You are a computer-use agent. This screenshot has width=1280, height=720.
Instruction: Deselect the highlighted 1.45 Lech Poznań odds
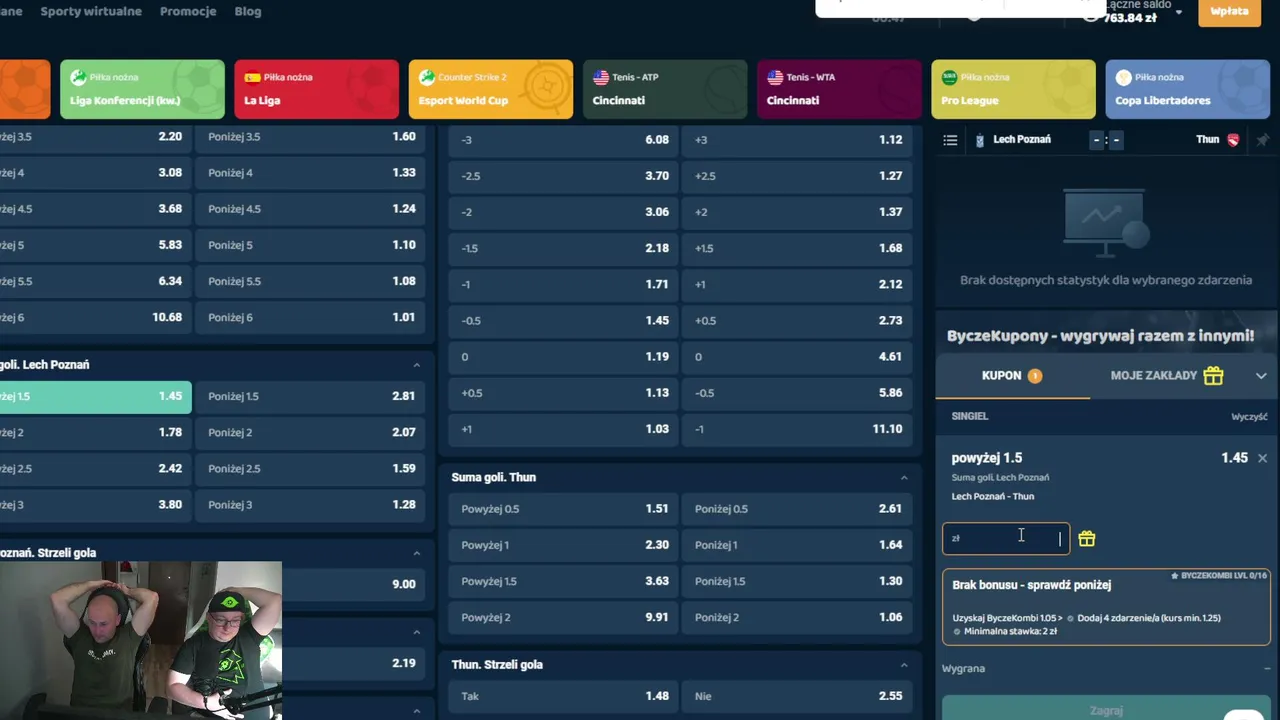click(x=95, y=397)
